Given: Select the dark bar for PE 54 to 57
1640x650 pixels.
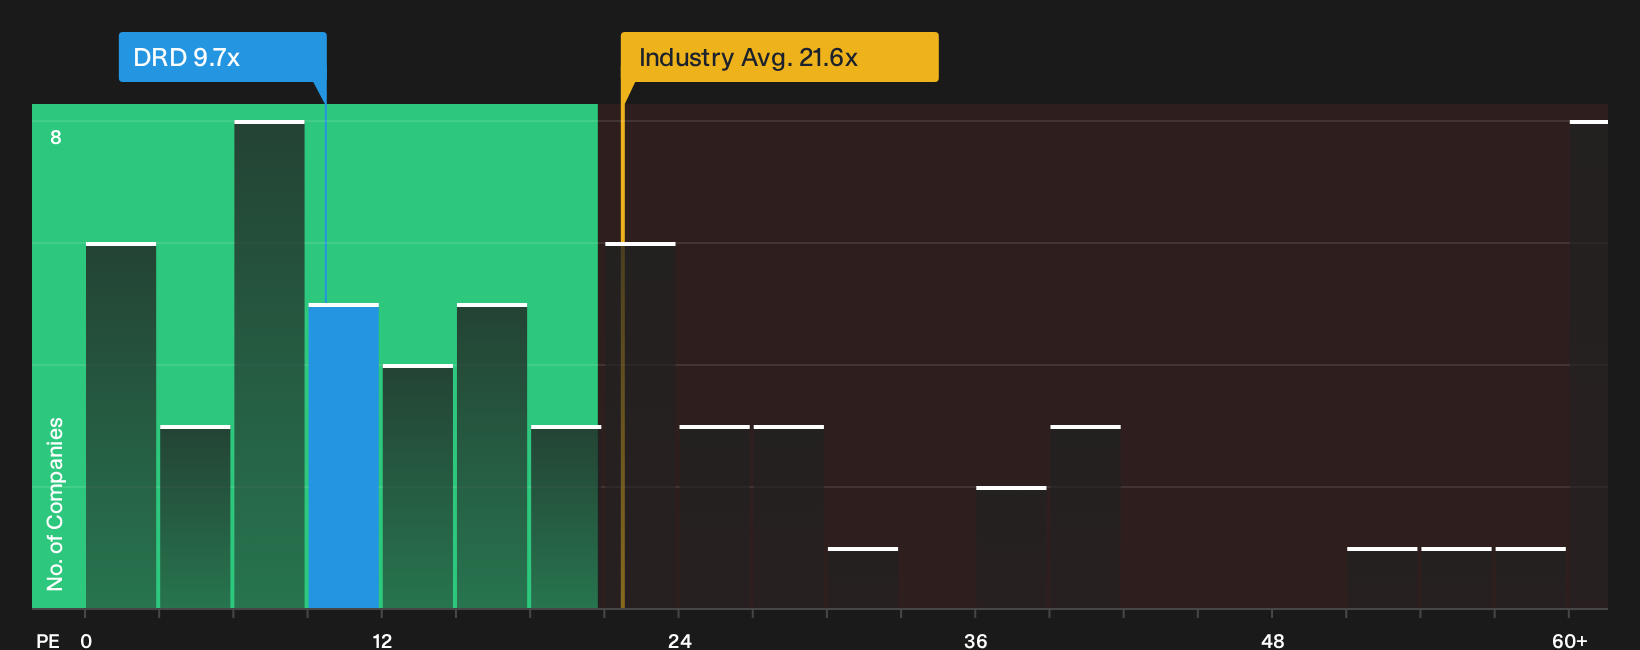Looking at the screenshot, I should pos(1457,578).
